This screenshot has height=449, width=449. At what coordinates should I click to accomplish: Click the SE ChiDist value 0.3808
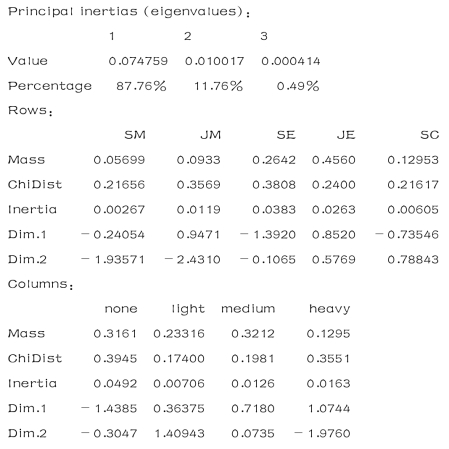pos(274,185)
